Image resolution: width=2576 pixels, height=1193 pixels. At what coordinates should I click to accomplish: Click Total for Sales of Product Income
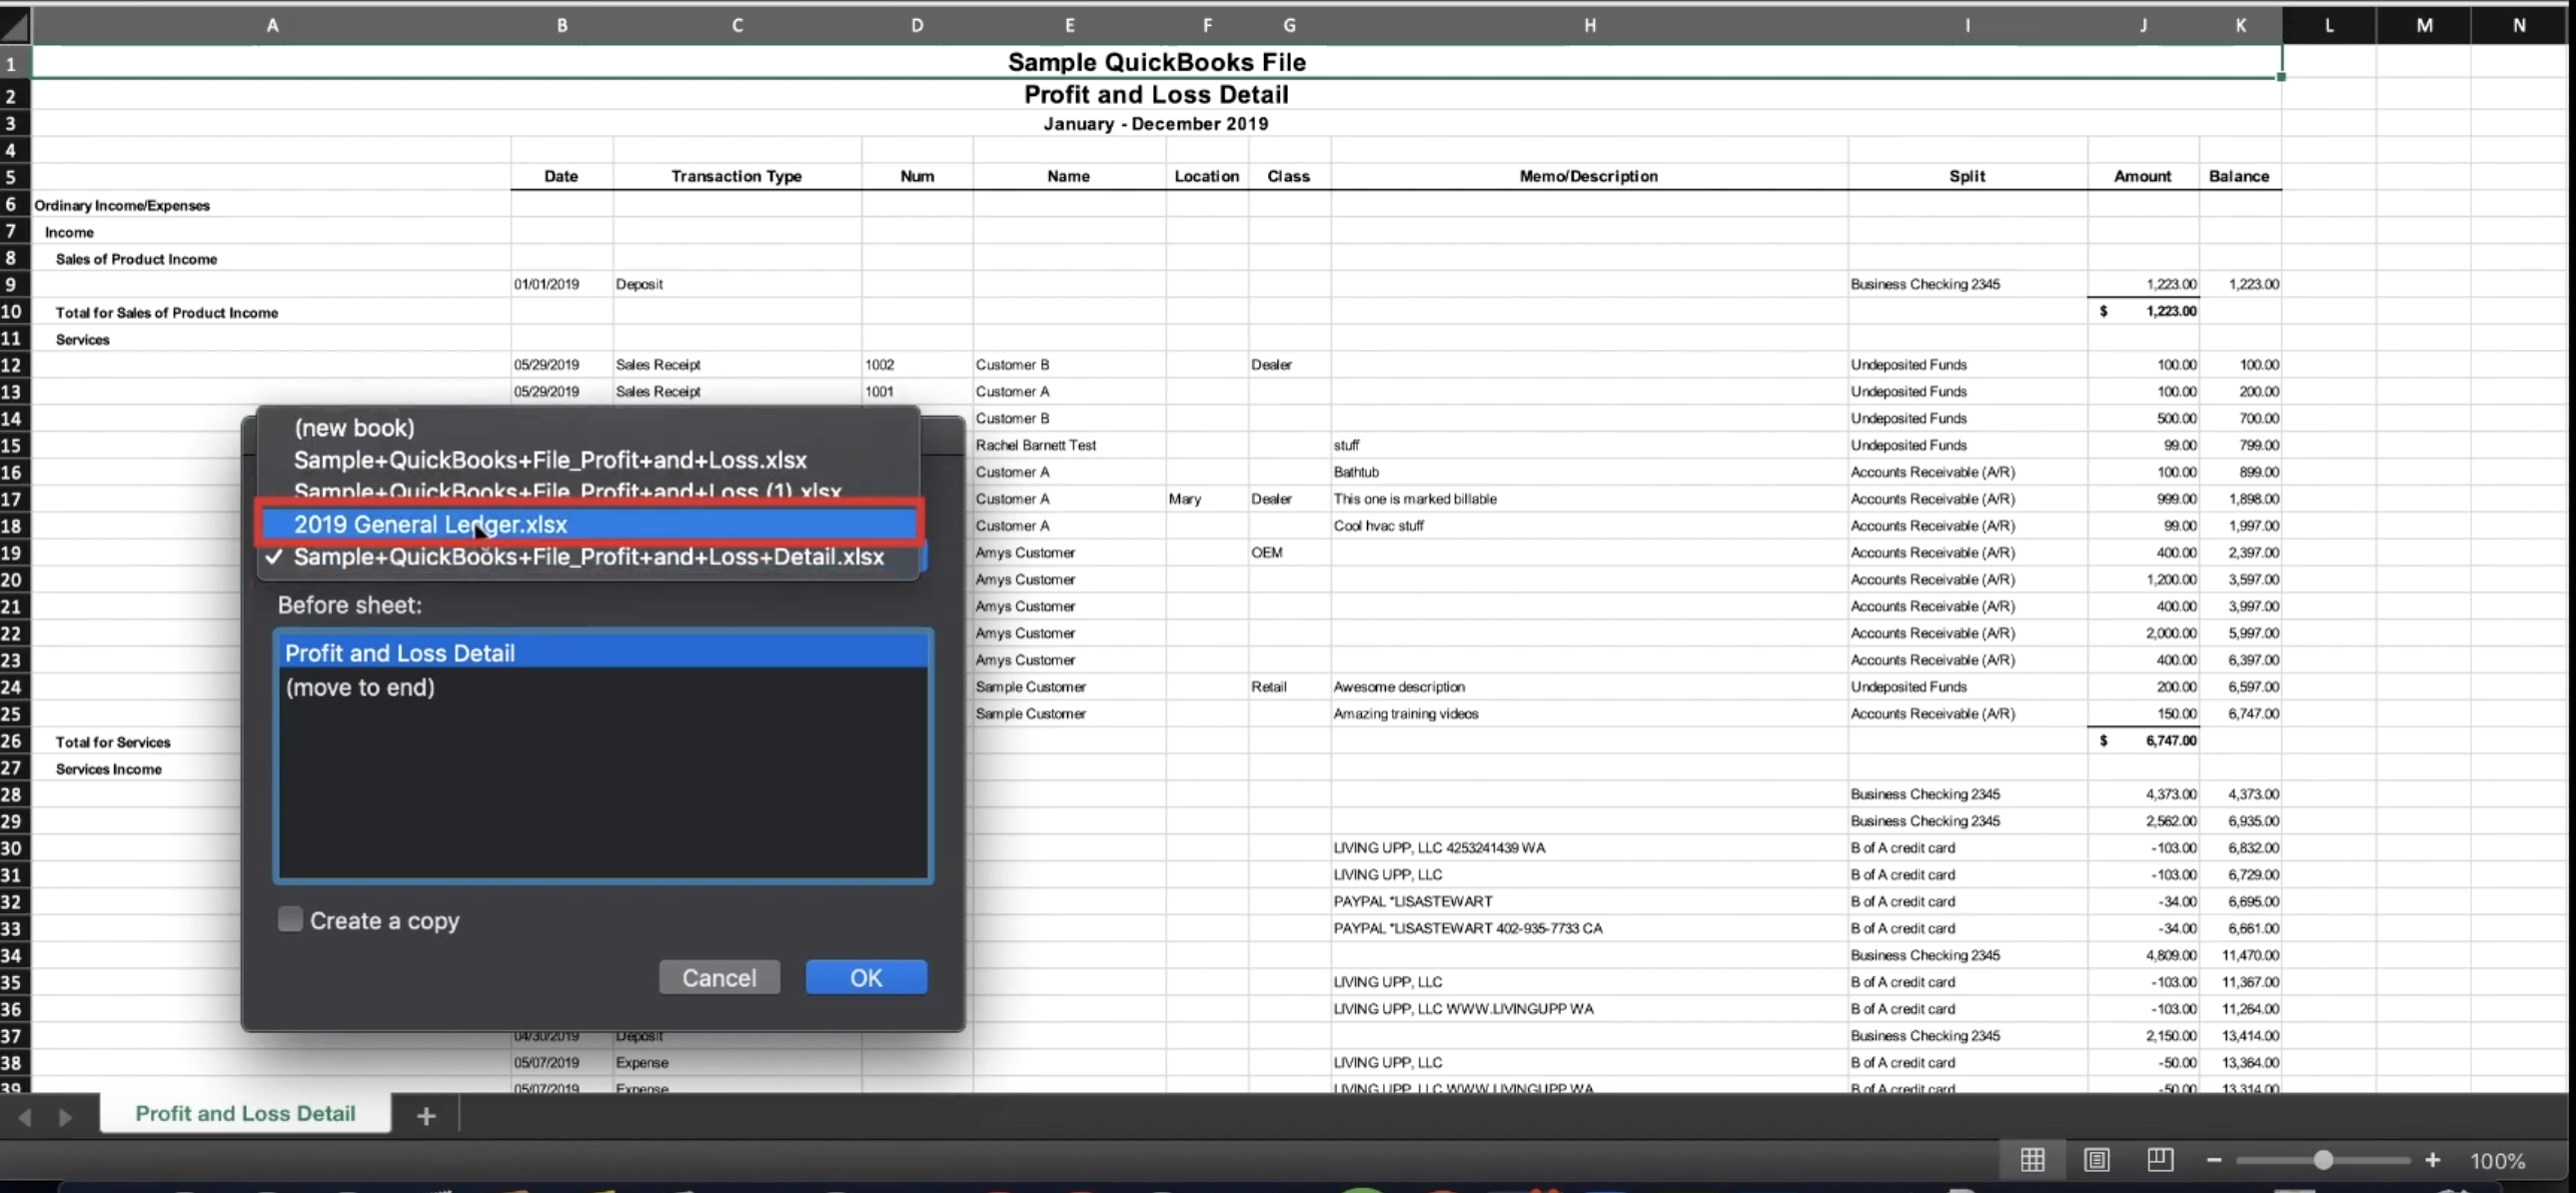[167, 313]
